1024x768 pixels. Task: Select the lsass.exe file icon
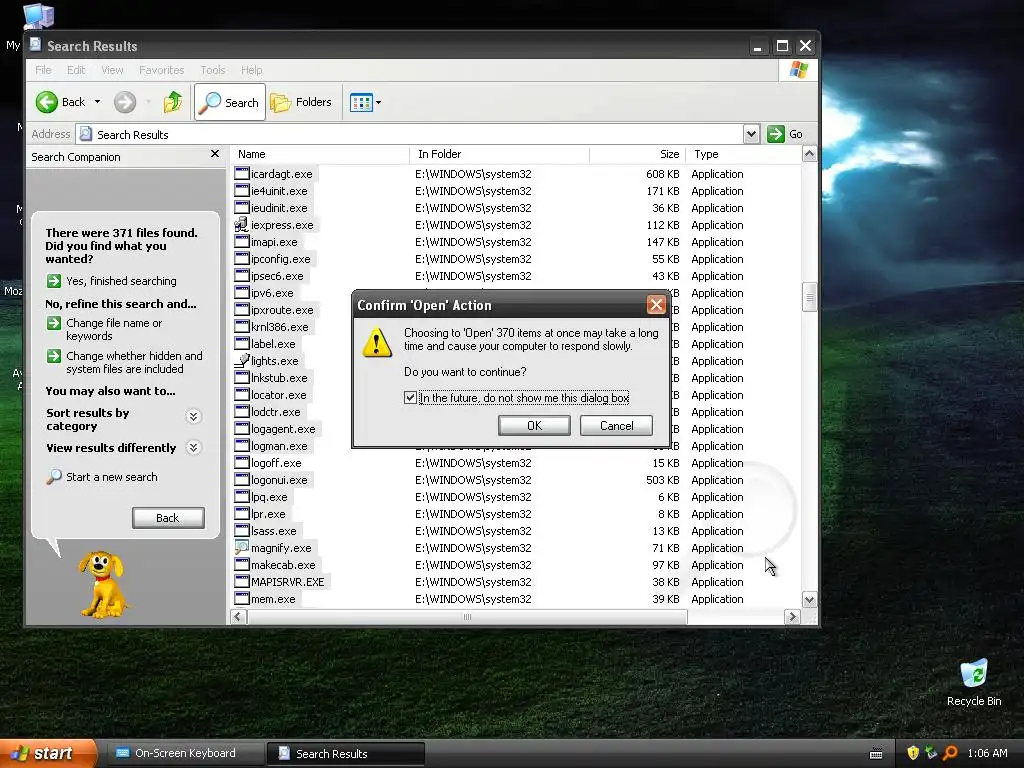[242, 530]
